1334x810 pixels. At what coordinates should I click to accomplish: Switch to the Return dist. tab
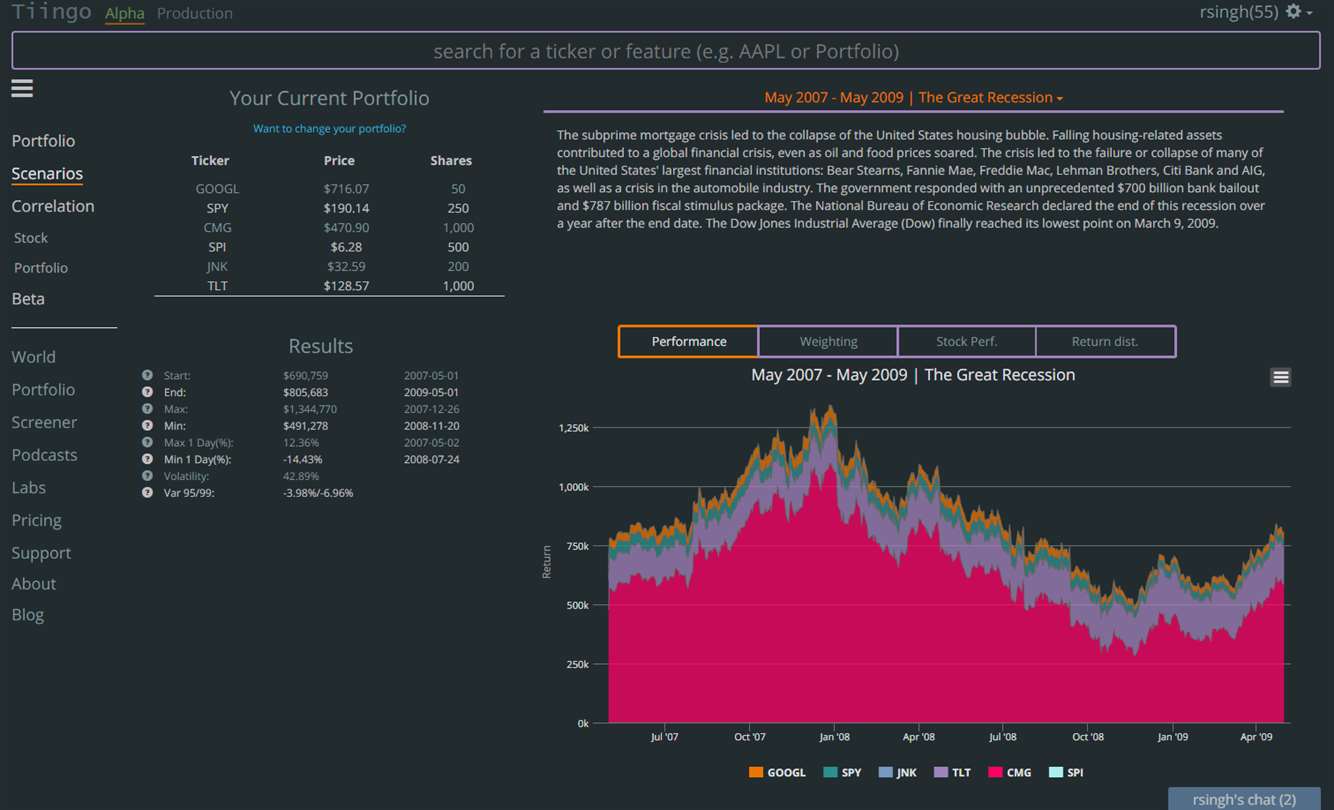(1105, 341)
